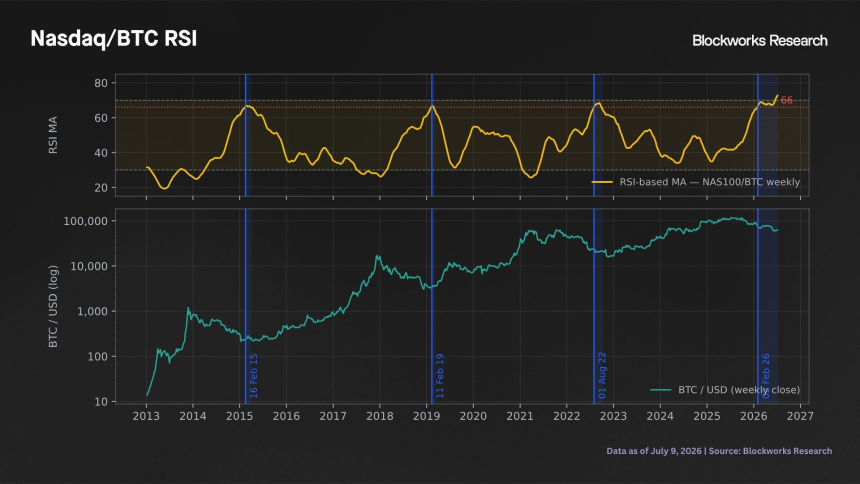Click the 2027 x-axis tick label

tap(800, 416)
